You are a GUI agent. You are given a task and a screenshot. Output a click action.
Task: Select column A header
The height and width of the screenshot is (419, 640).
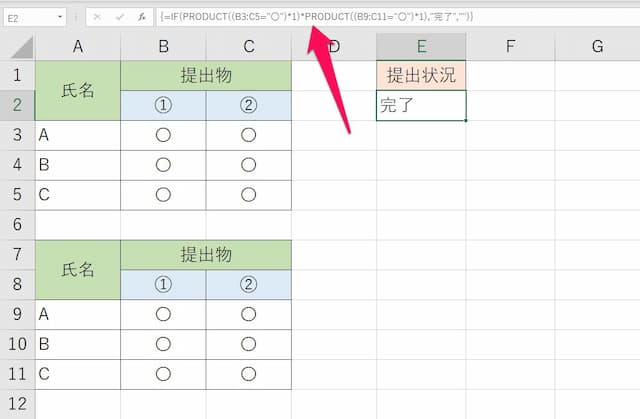point(77,45)
